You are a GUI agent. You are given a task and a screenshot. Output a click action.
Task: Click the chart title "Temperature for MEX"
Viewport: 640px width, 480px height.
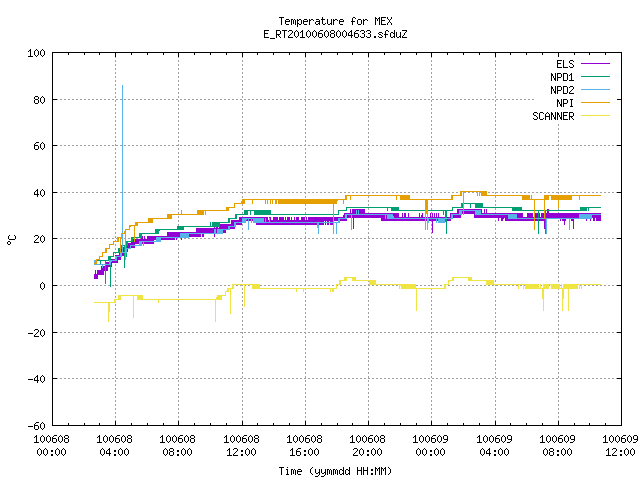point(335,21)
